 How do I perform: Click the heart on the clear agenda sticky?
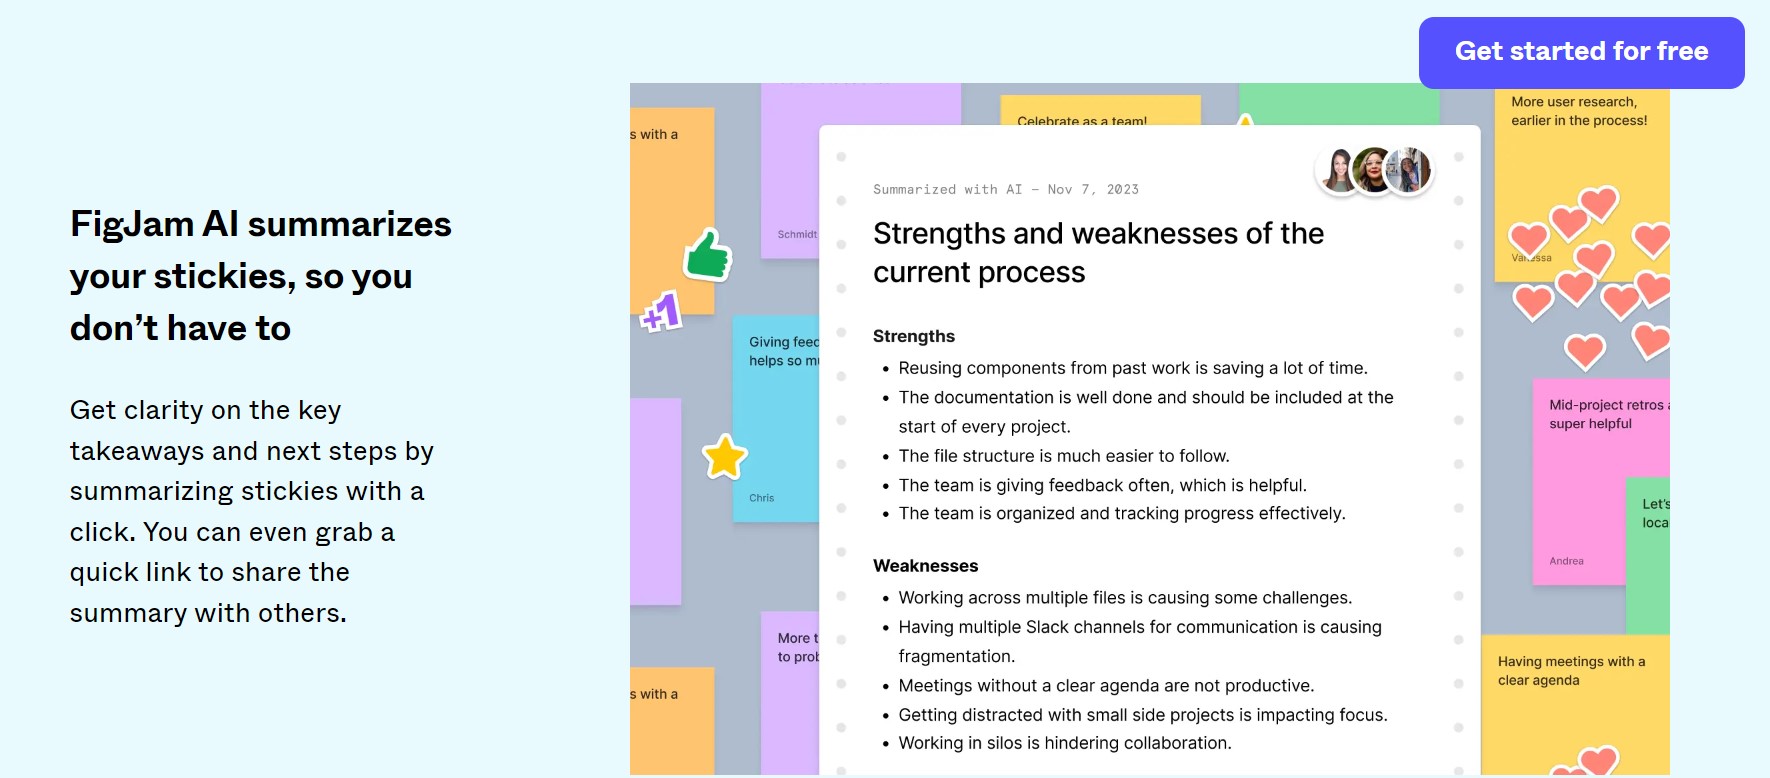(1595, 762)
